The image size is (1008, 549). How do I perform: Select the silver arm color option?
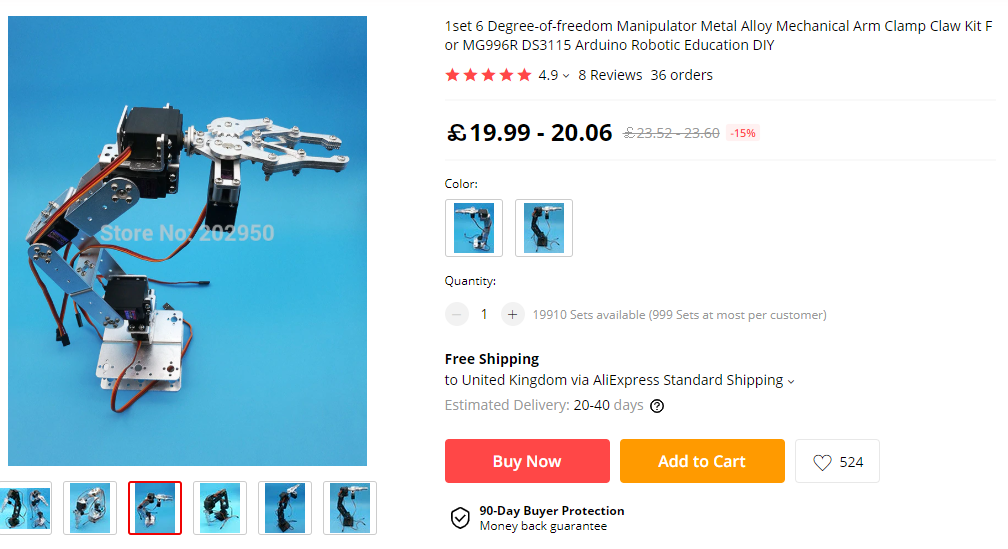474,228
